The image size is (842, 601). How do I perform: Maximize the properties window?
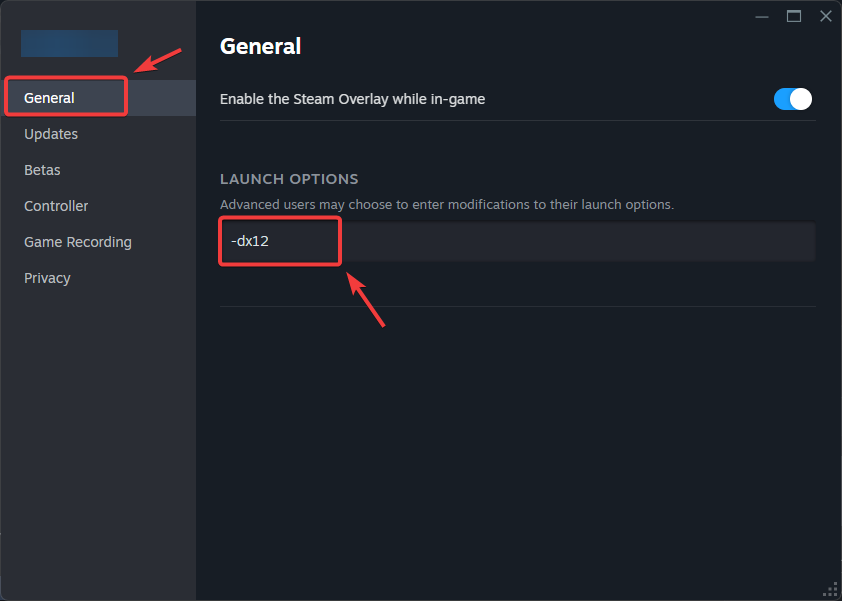coord(794,16)
